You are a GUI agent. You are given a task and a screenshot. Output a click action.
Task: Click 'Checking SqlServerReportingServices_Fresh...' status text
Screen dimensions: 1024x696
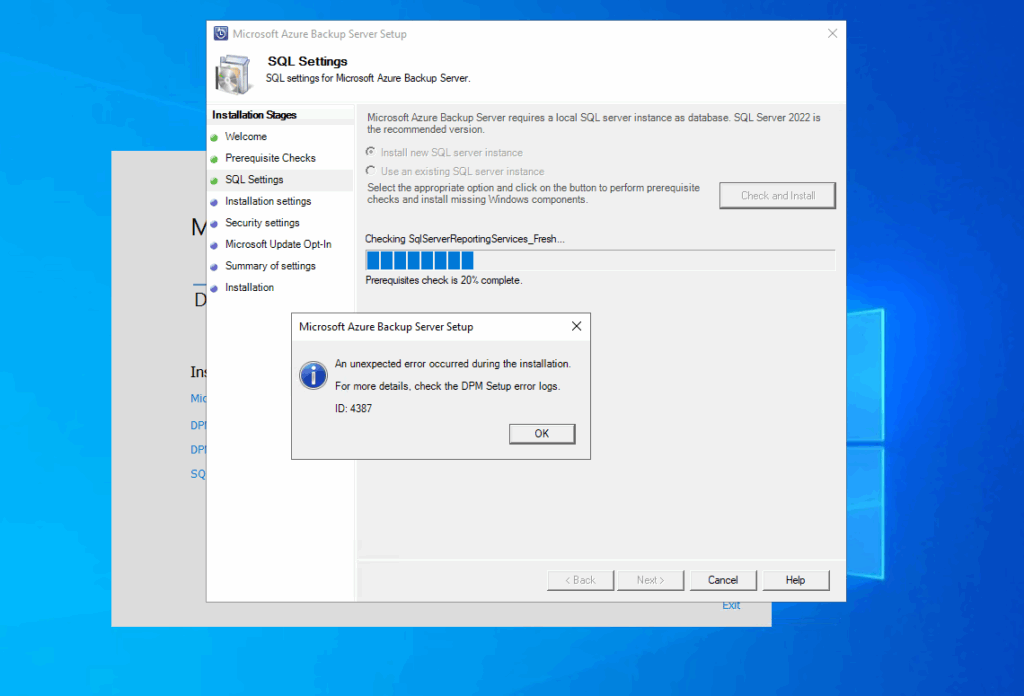tap(464, 239)
